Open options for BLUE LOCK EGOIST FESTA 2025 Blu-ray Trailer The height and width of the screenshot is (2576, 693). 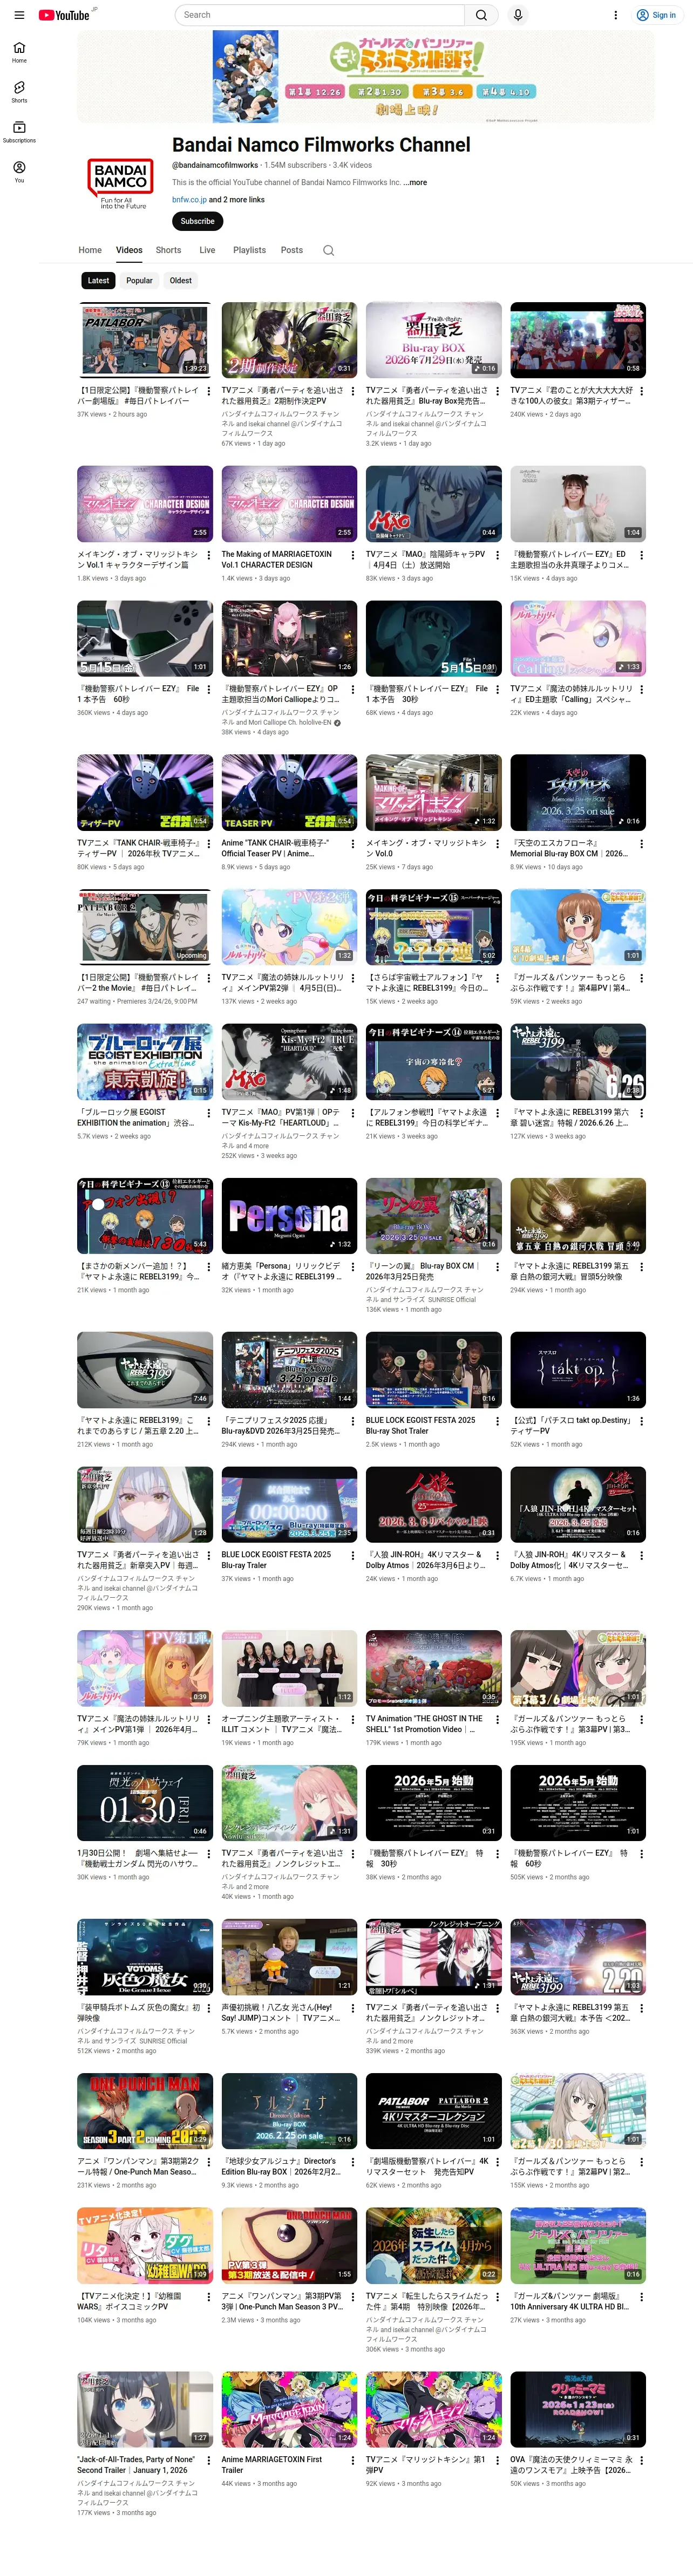[x=352, y=1556]
